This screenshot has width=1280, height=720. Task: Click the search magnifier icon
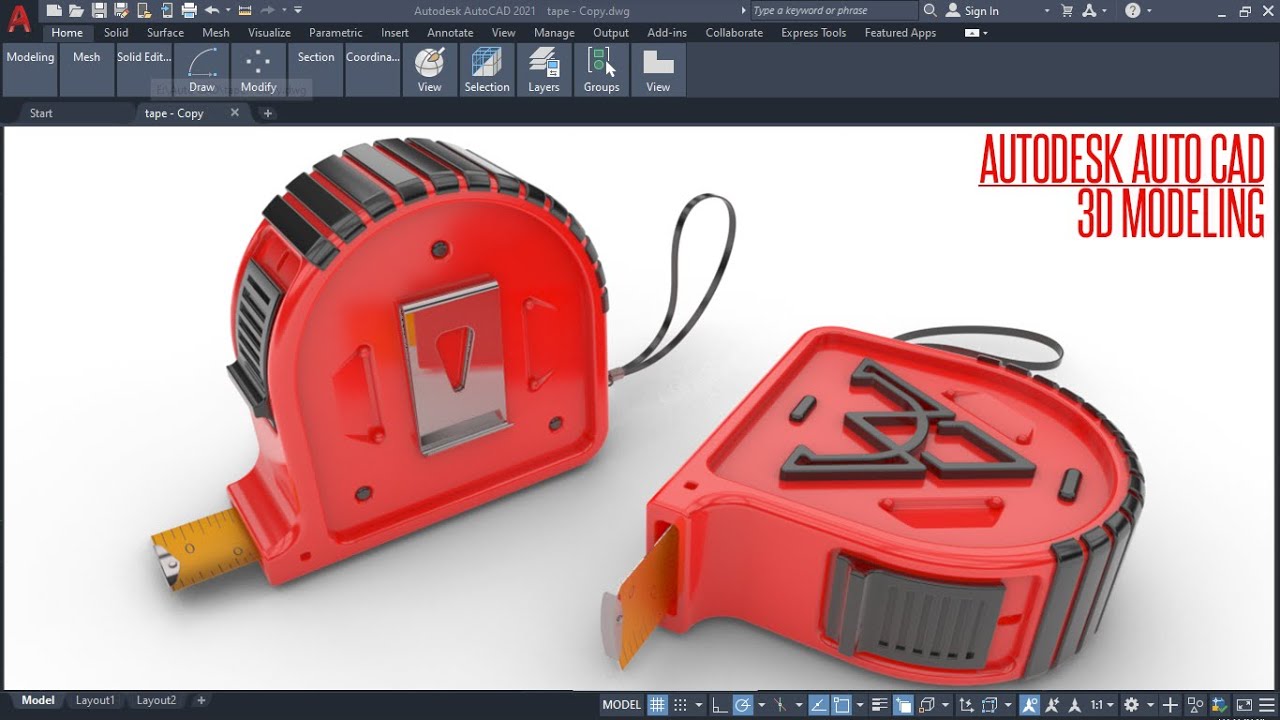coord(930,10)
